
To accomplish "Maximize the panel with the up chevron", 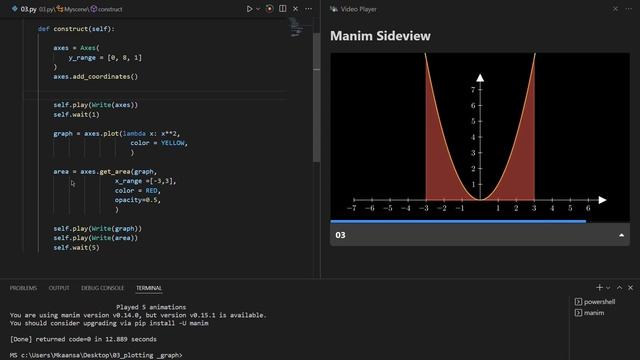I will point(619,288).
